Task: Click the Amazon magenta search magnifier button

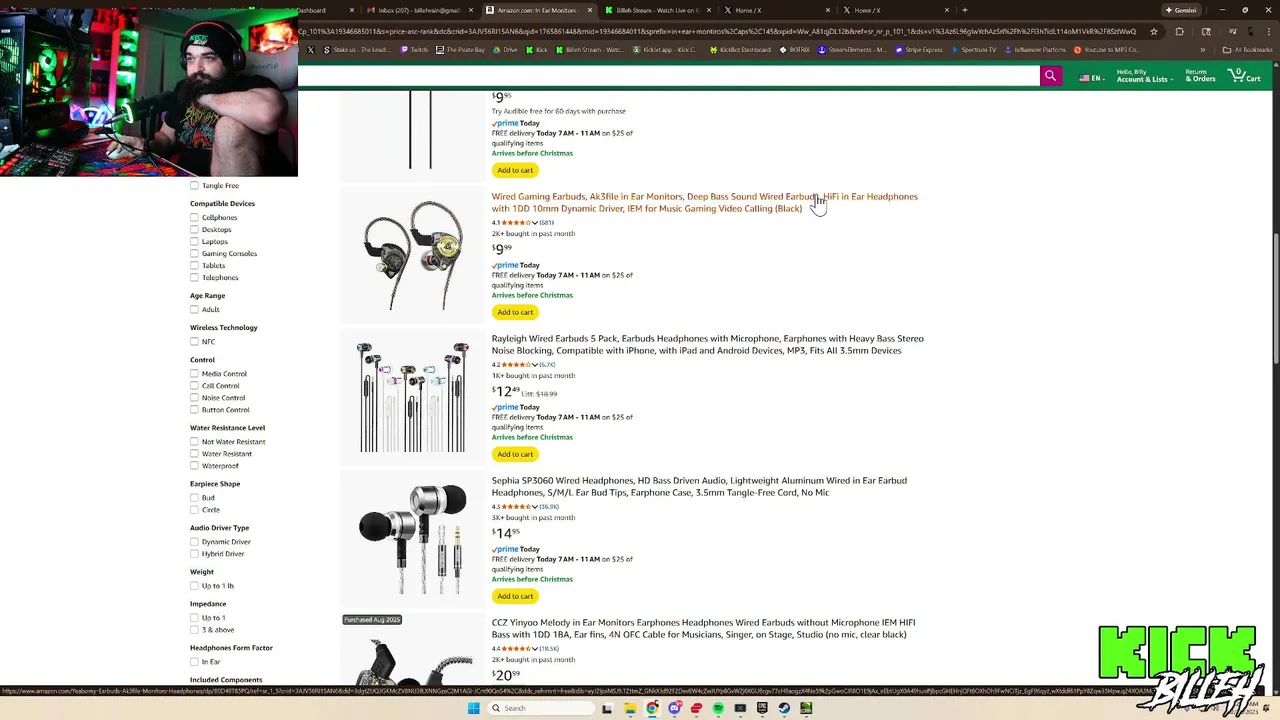Action: [1050, 76]
